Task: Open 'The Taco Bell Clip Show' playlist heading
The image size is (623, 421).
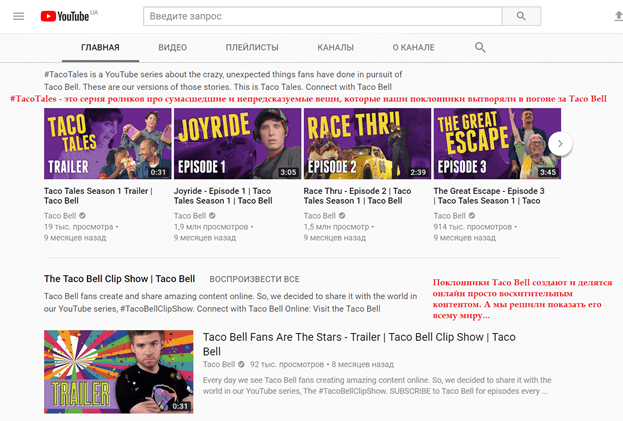Action: pos(120,279)
